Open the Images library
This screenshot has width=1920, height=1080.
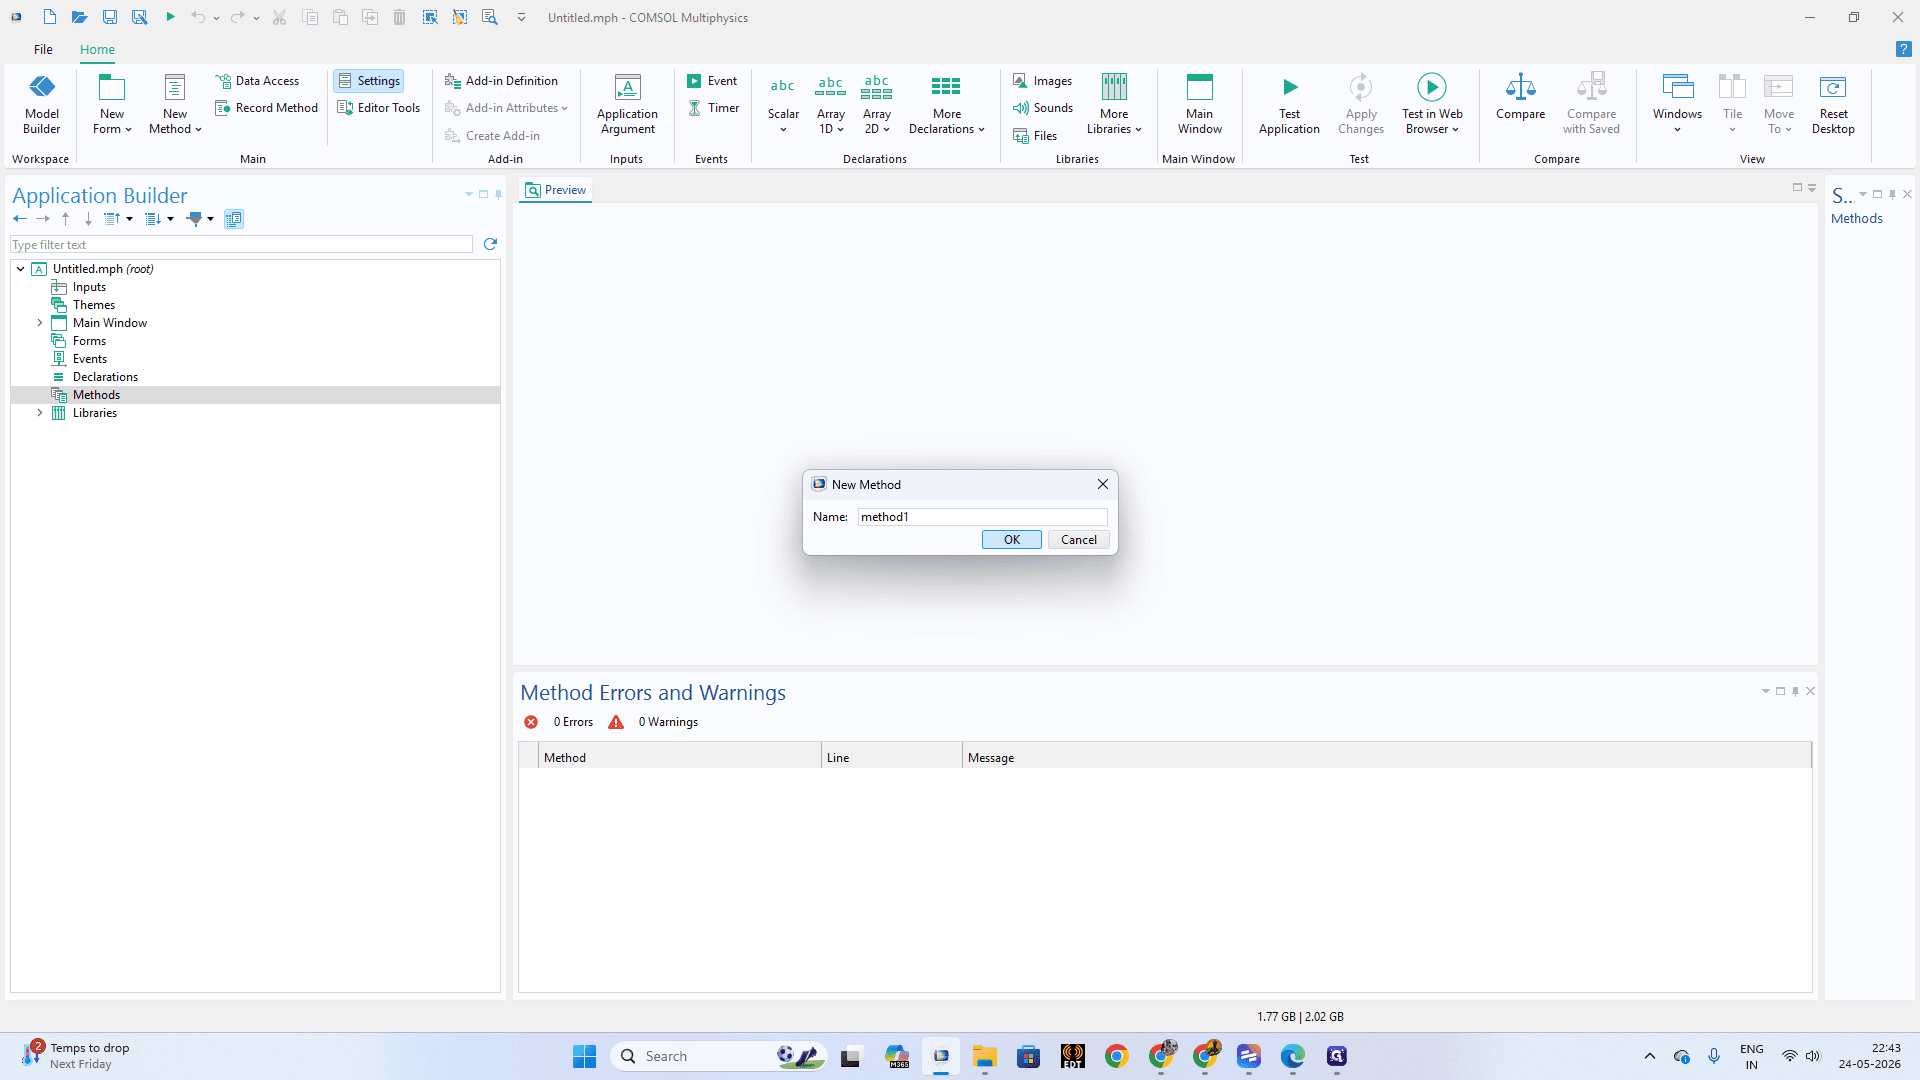click(1042, 81)
